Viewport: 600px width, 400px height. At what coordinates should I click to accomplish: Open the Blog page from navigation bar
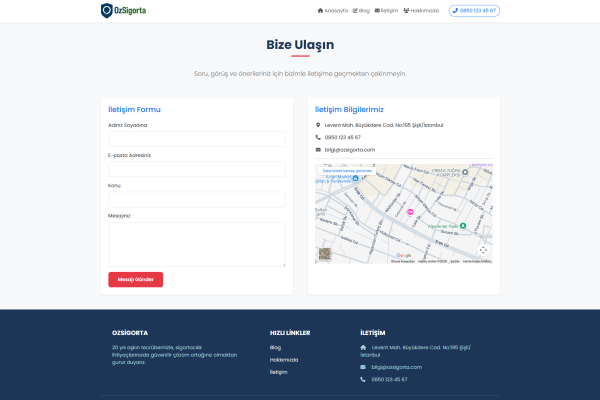point(361,10)
